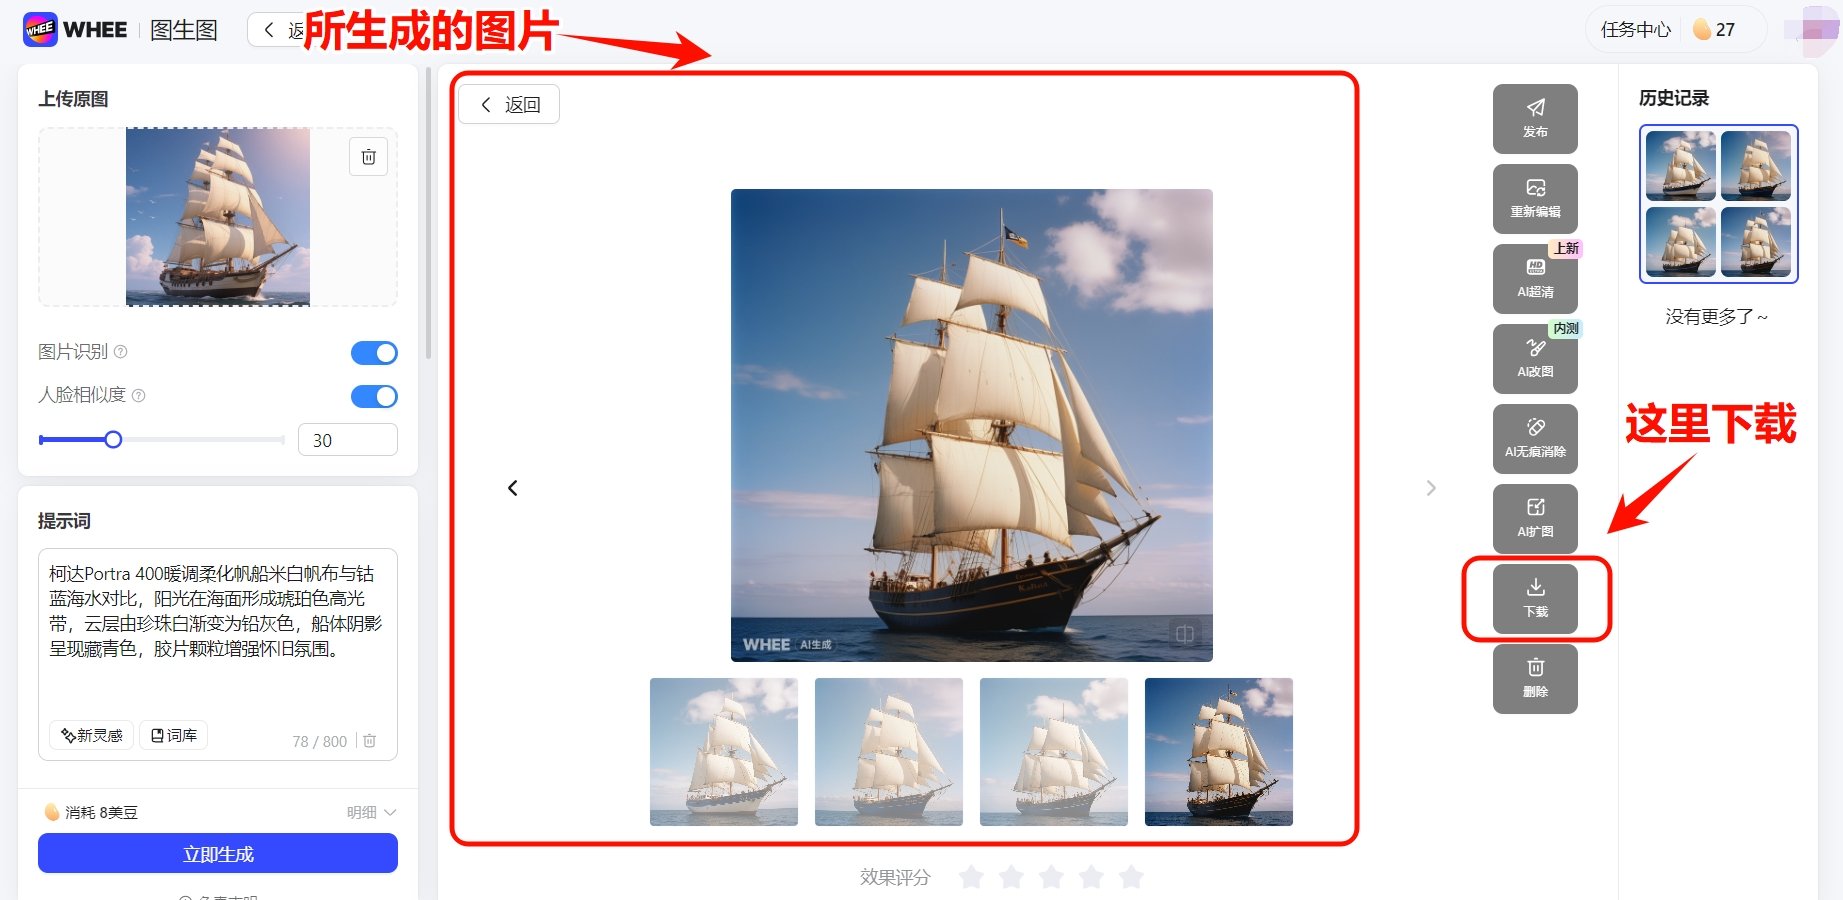
Task: Click the 删除 delete button in sidebar
Action: click(1535, 679)
